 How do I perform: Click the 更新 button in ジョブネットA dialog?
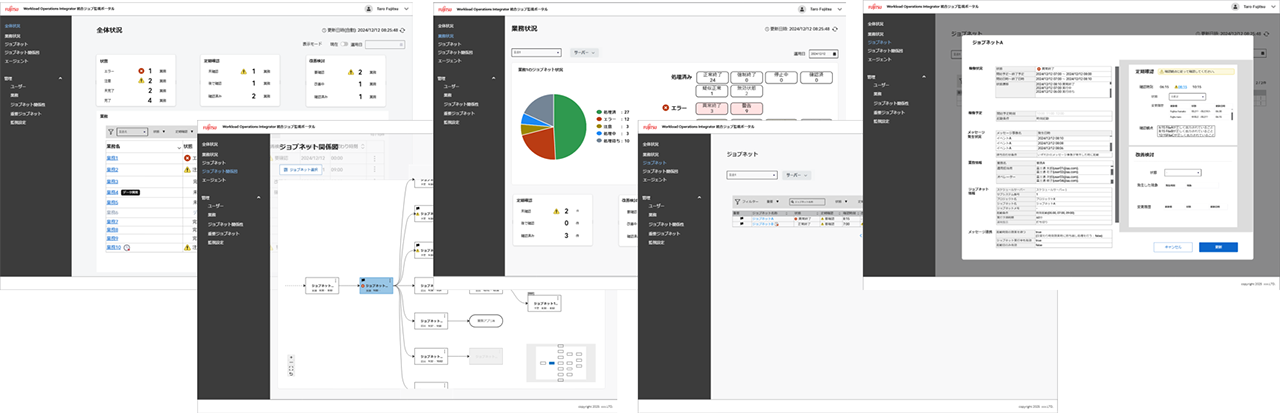coord(1217,246)
